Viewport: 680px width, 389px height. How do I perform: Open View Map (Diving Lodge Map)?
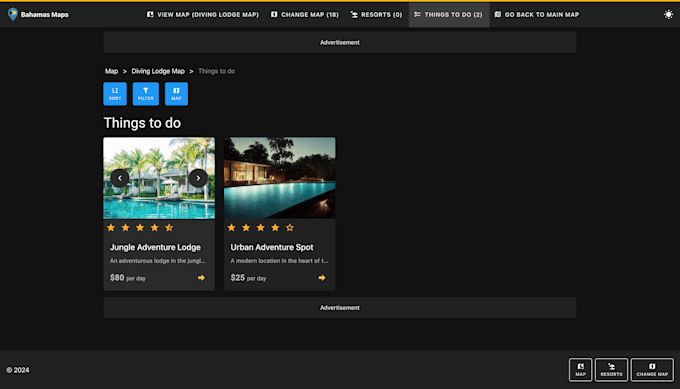(203, 15)
